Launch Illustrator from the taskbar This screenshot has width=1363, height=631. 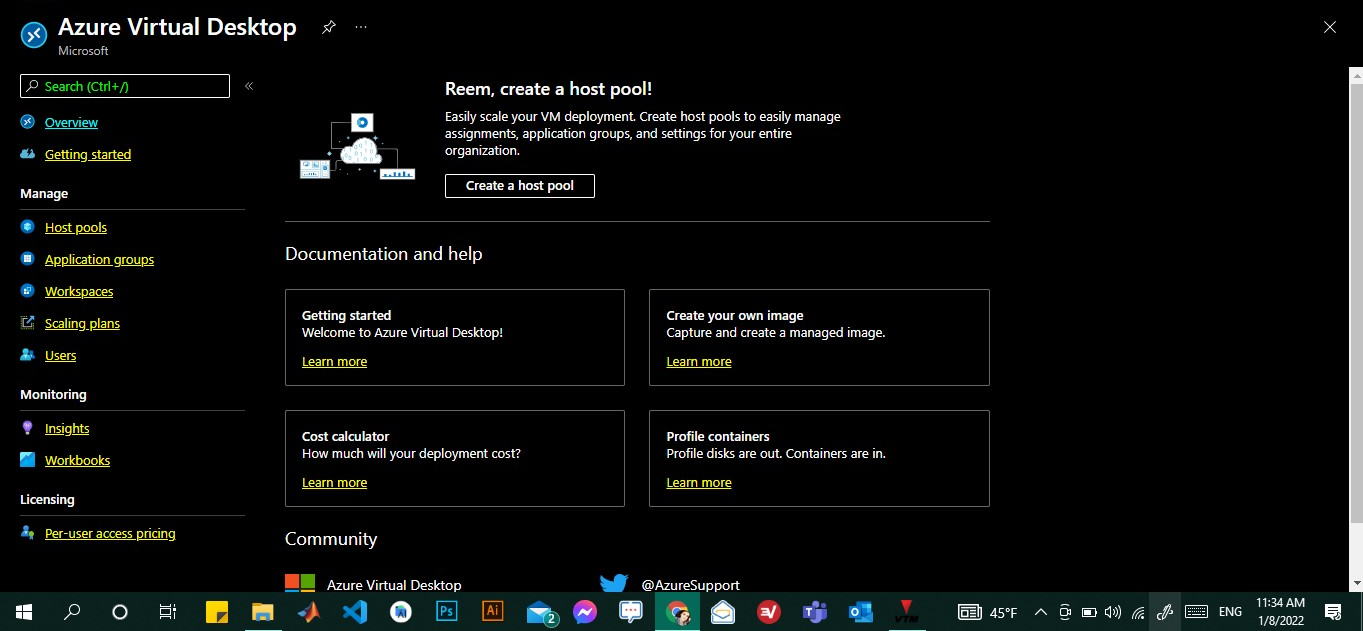(x=492, y=612)
